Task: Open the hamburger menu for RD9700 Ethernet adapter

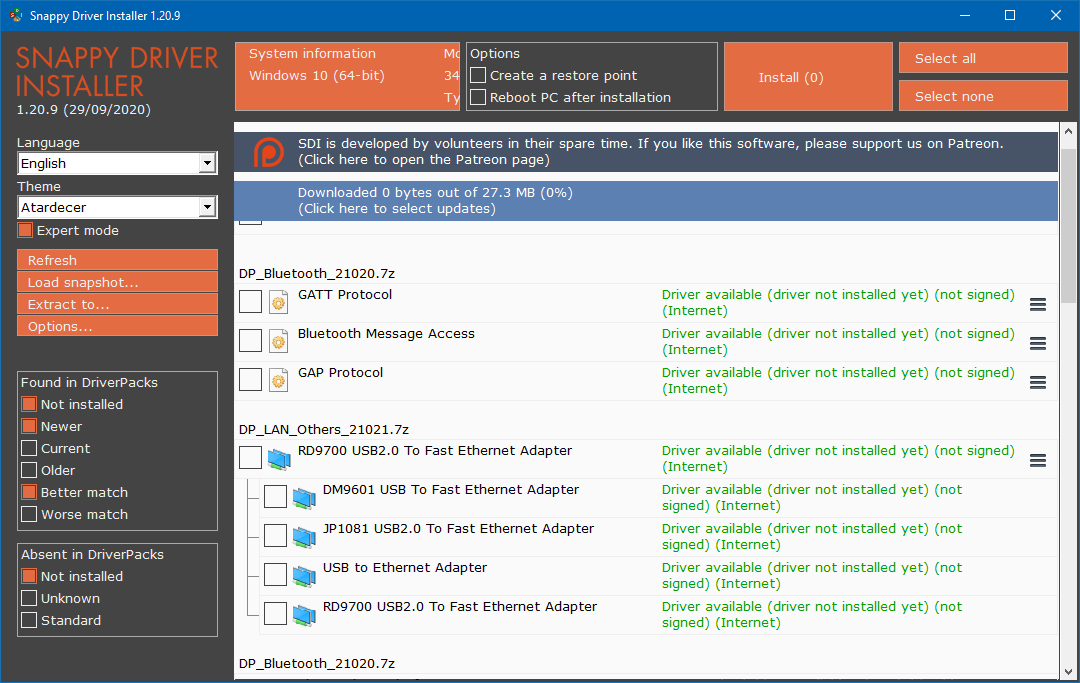Action: point(1037,460)
